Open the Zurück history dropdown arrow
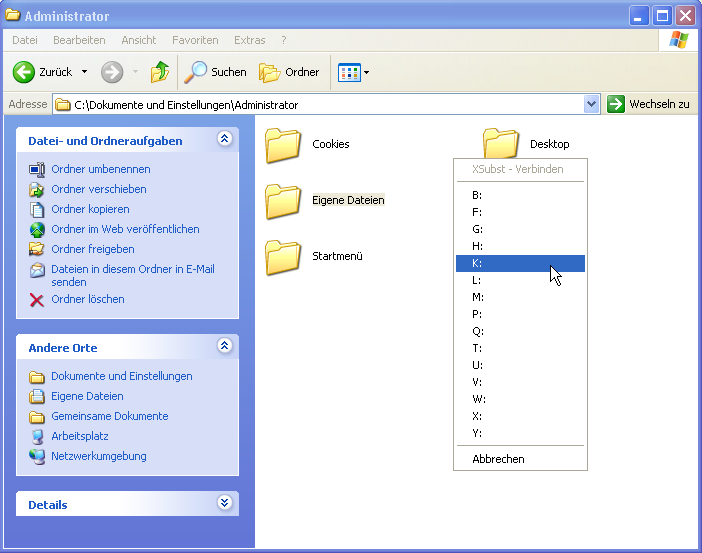Image resolution: width=702 pixels, height=553 pixels. point(84,72)
